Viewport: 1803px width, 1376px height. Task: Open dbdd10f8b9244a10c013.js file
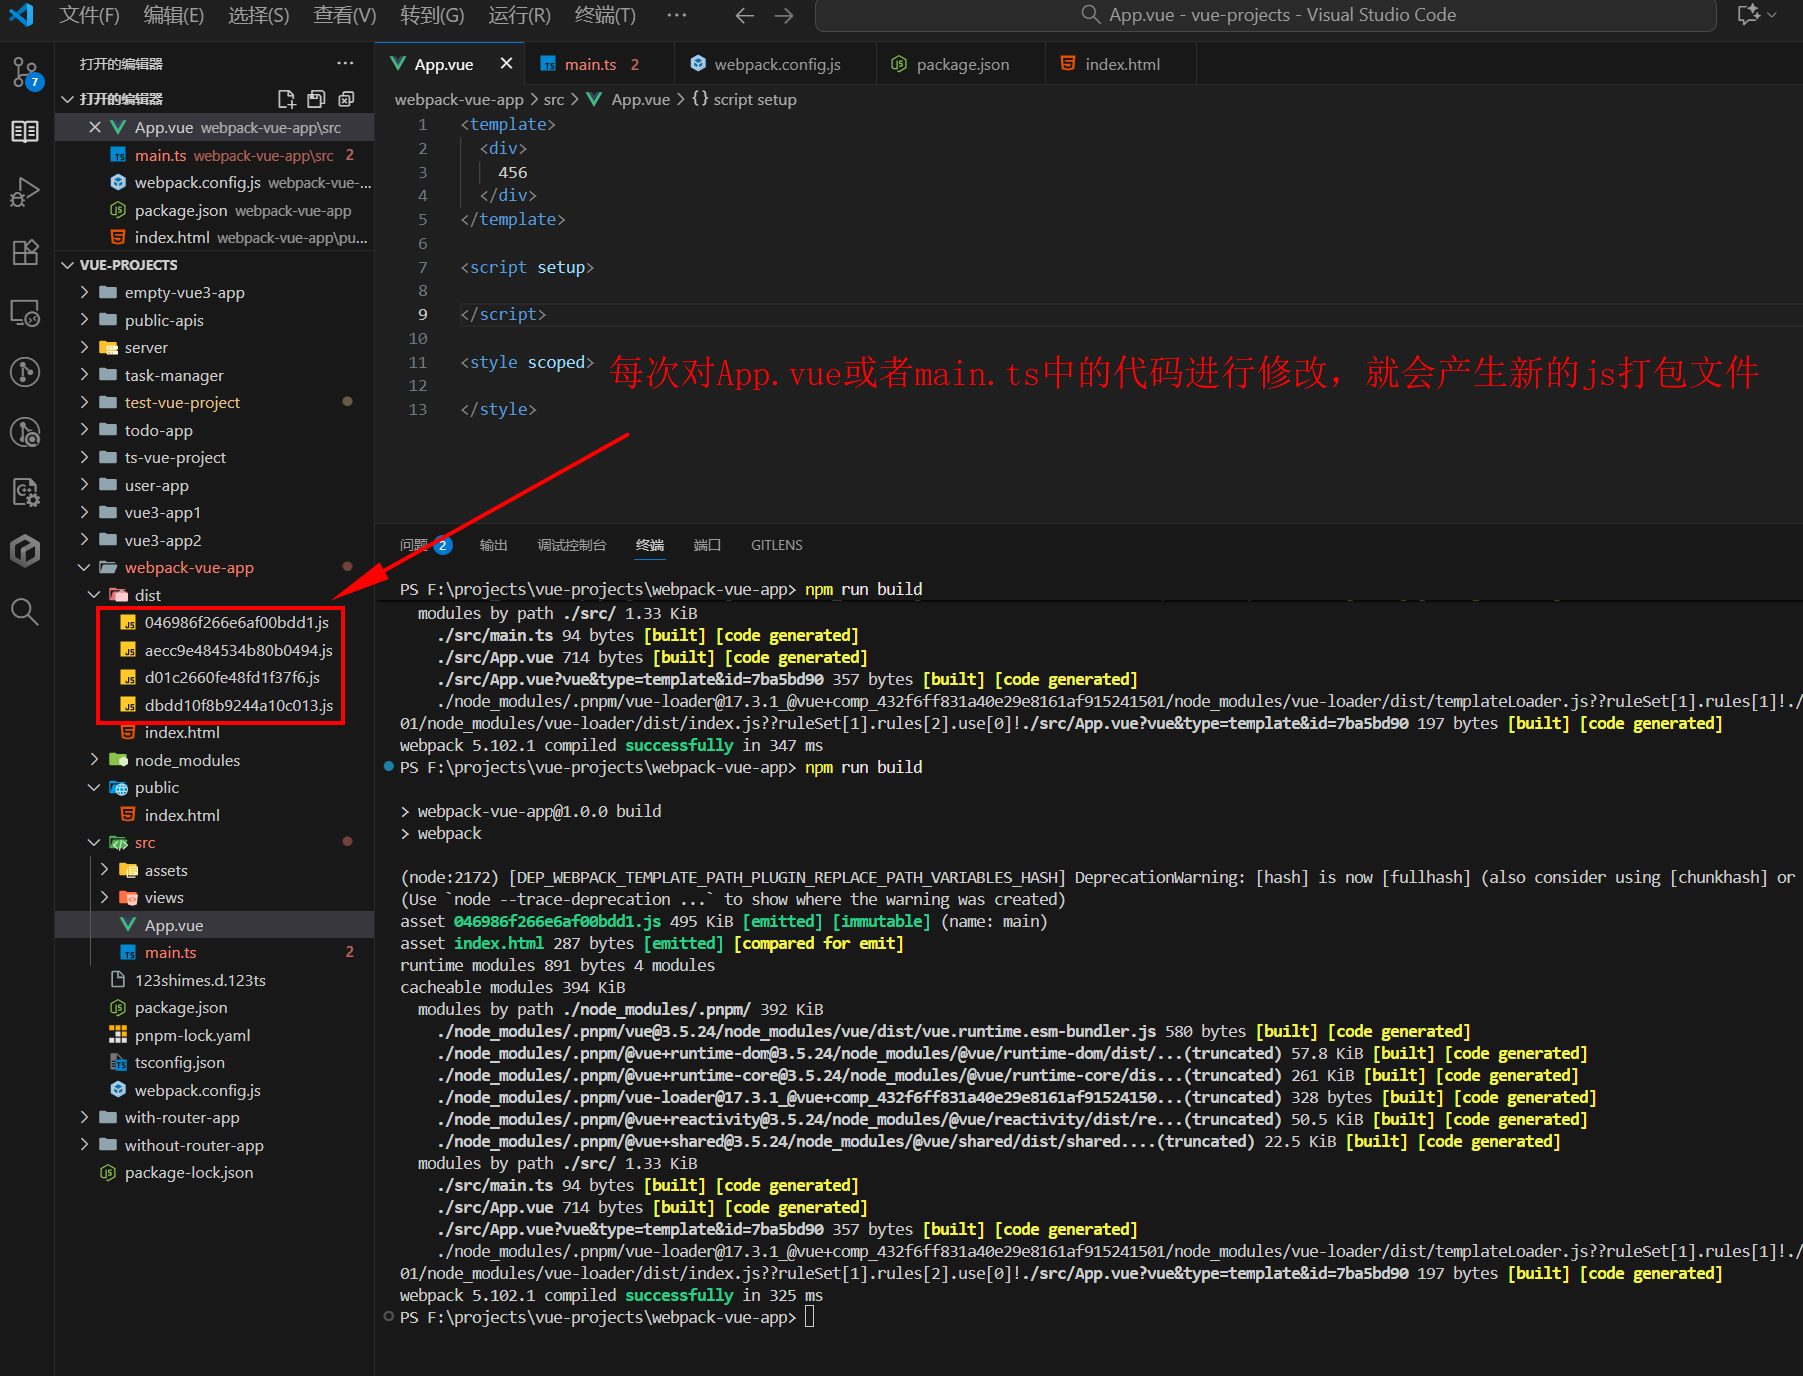[x=238, y=705]
